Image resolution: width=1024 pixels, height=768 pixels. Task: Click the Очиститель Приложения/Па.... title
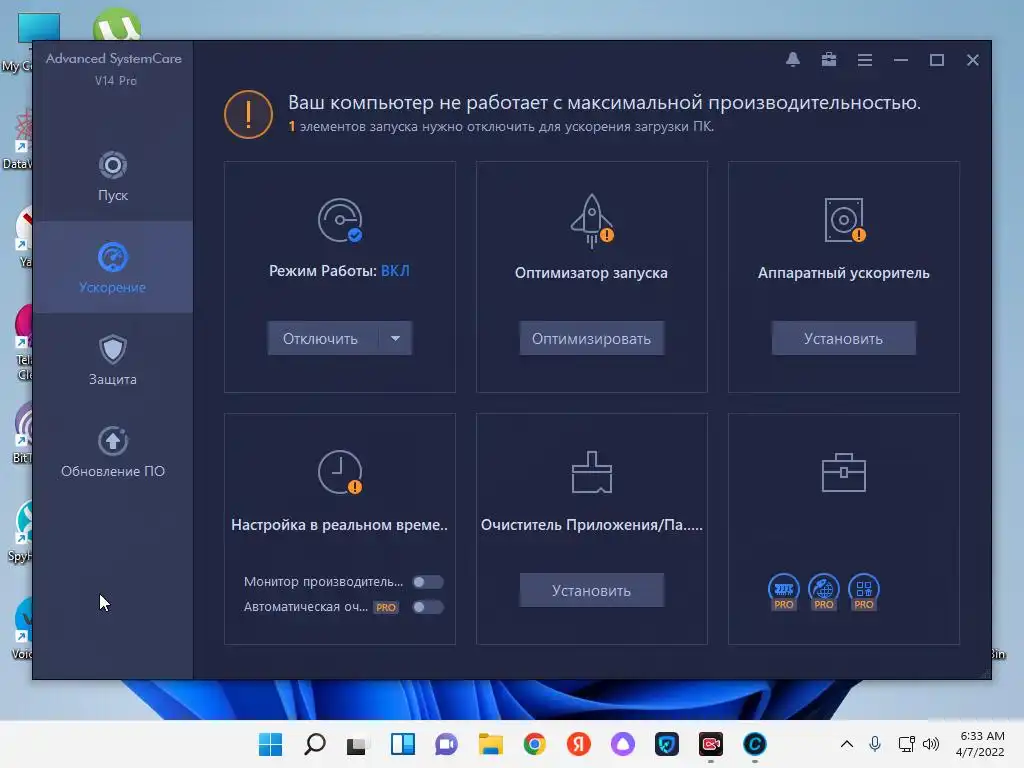[x=592, y=525]
